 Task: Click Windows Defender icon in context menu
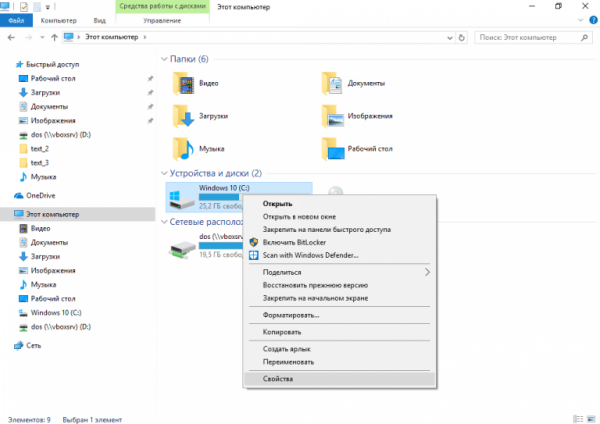pos(253,255)
